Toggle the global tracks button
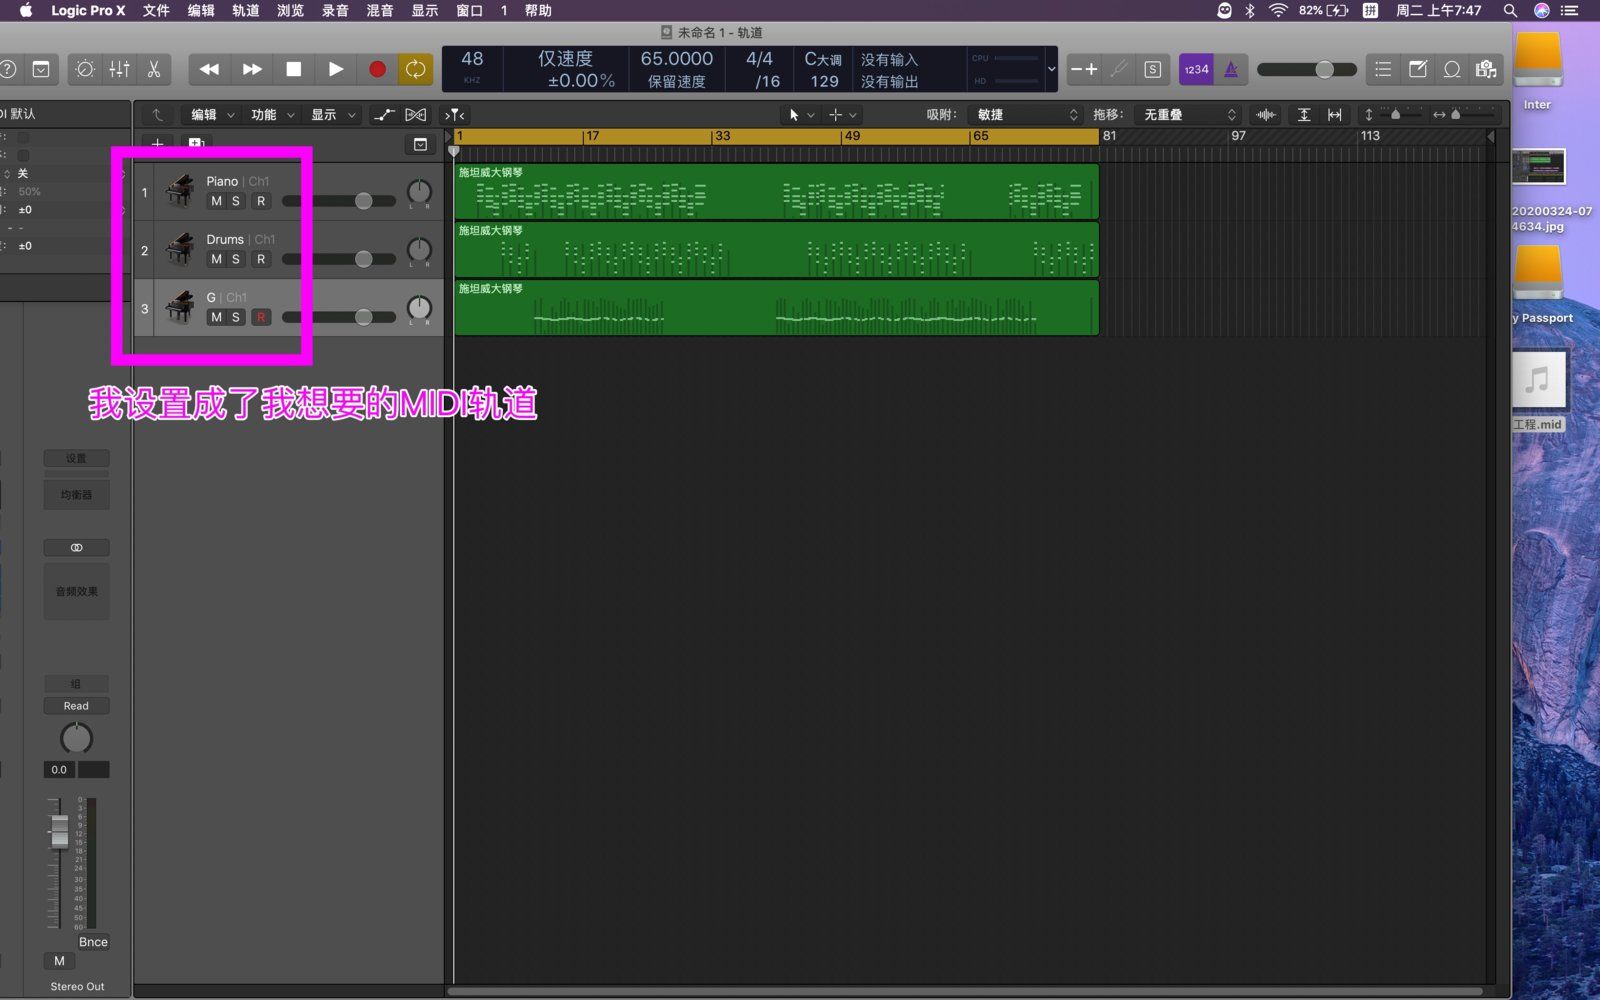This screenshot has width=1600, height=1000. [x=420, y=144]
